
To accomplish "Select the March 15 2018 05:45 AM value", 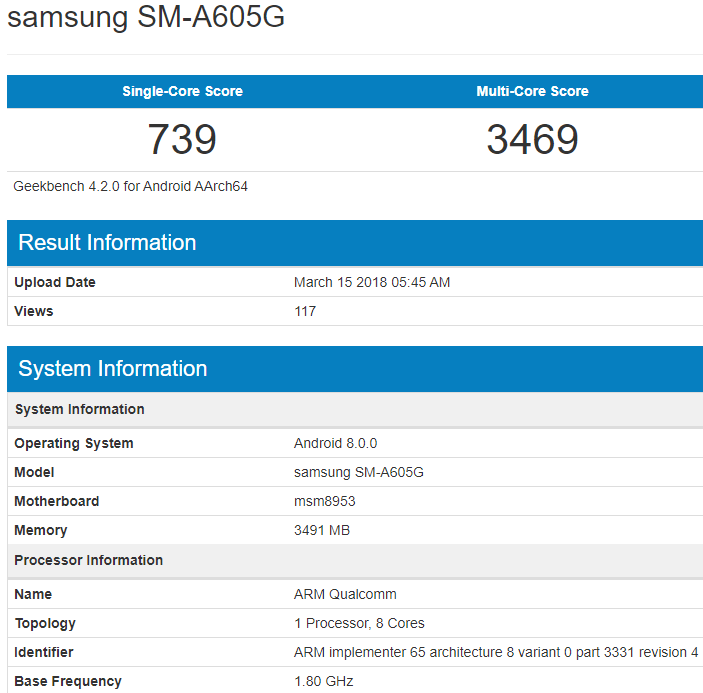I will point(372,282).
